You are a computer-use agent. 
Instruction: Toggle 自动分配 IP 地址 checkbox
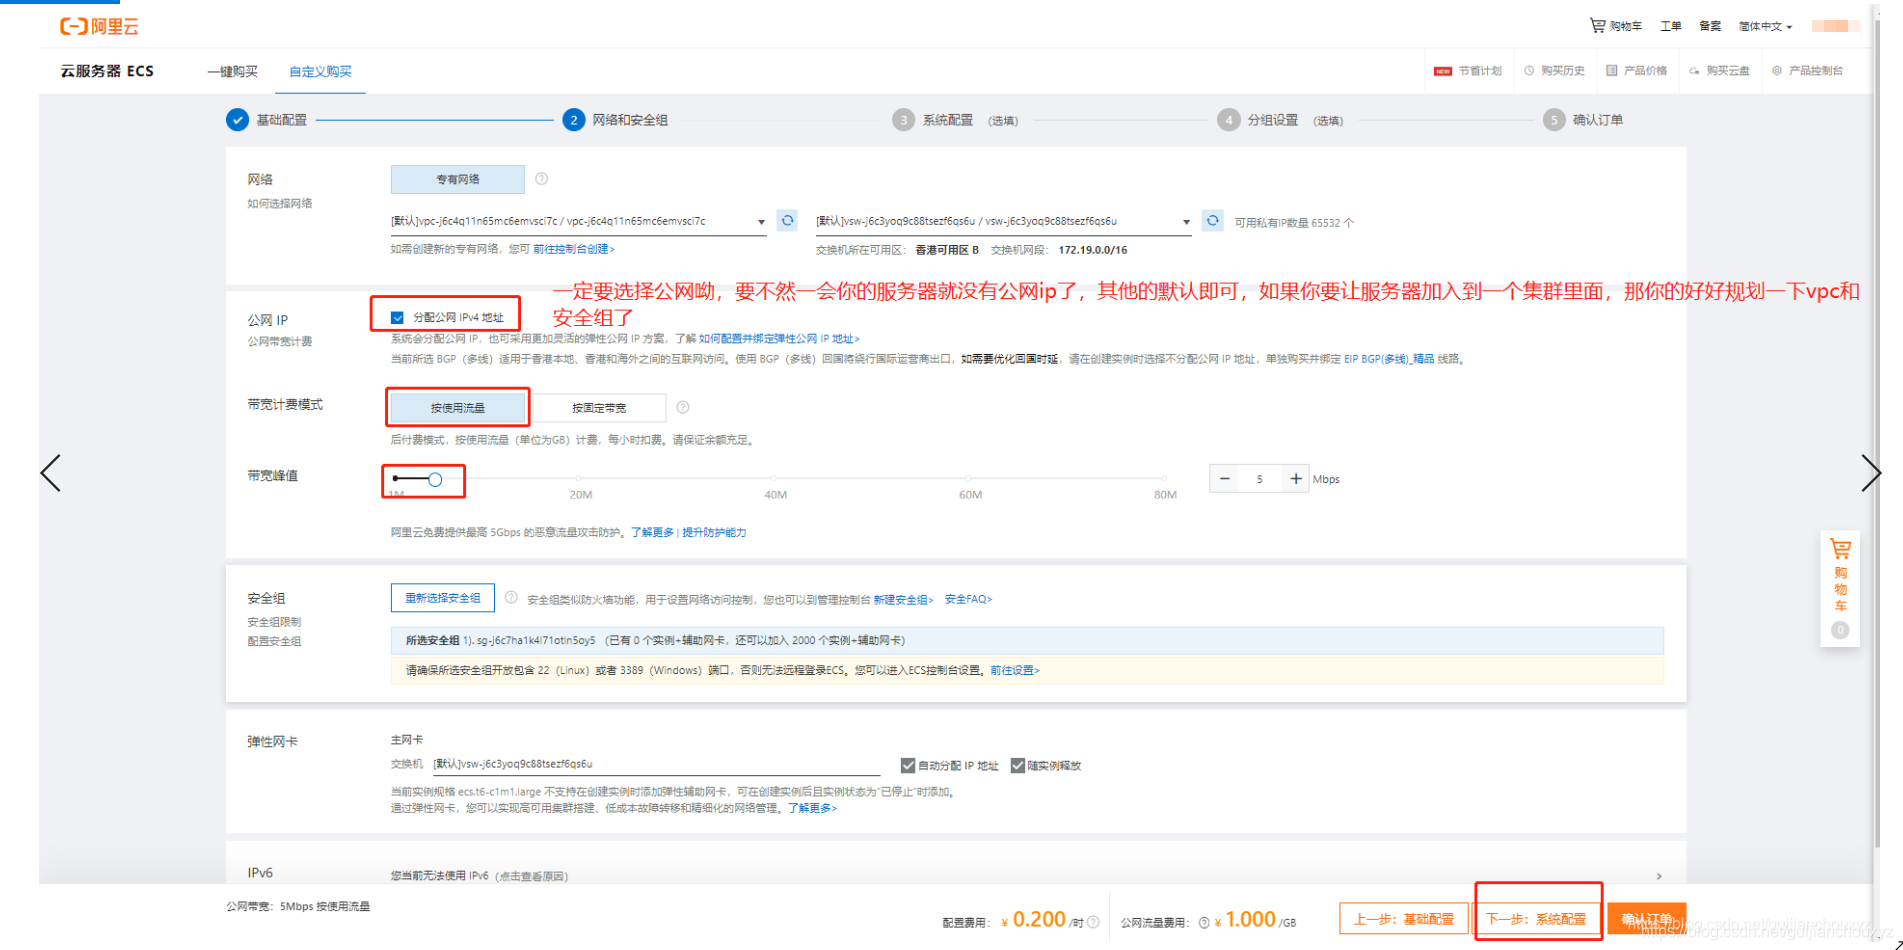(907, 765)
